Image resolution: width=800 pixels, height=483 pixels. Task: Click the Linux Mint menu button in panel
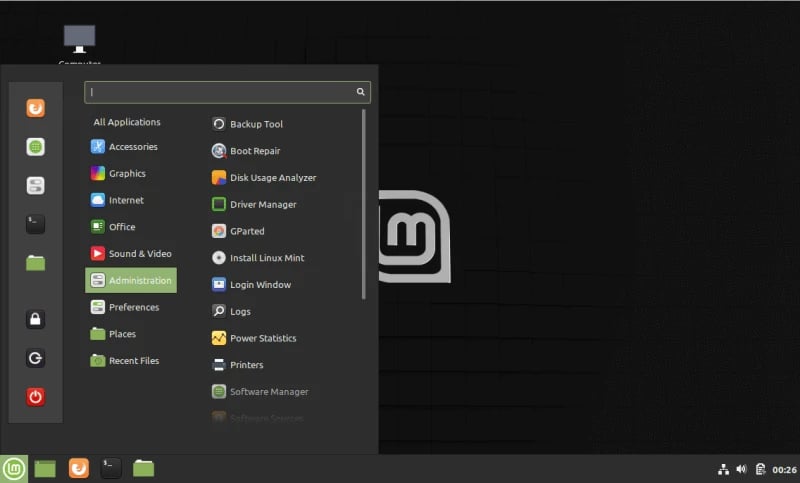14,469
